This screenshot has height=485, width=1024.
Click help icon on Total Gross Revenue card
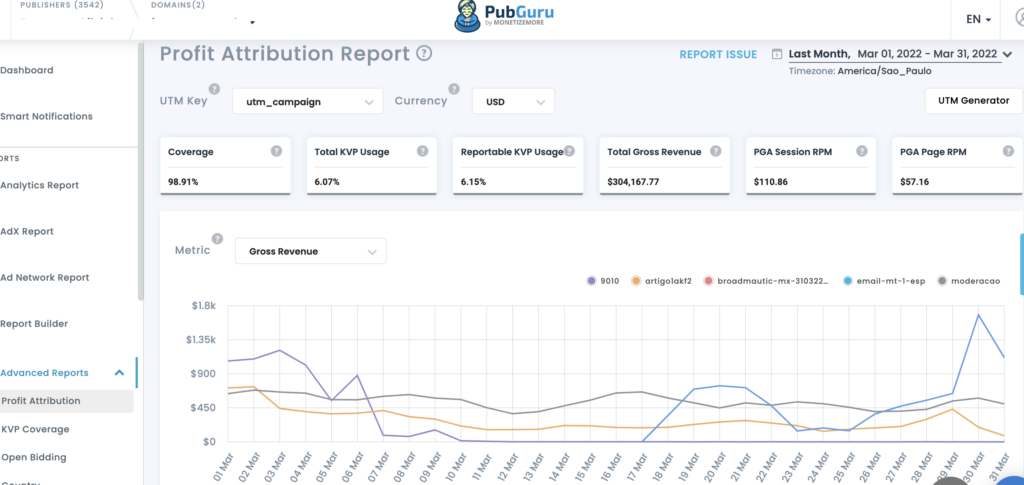(715, 151)
